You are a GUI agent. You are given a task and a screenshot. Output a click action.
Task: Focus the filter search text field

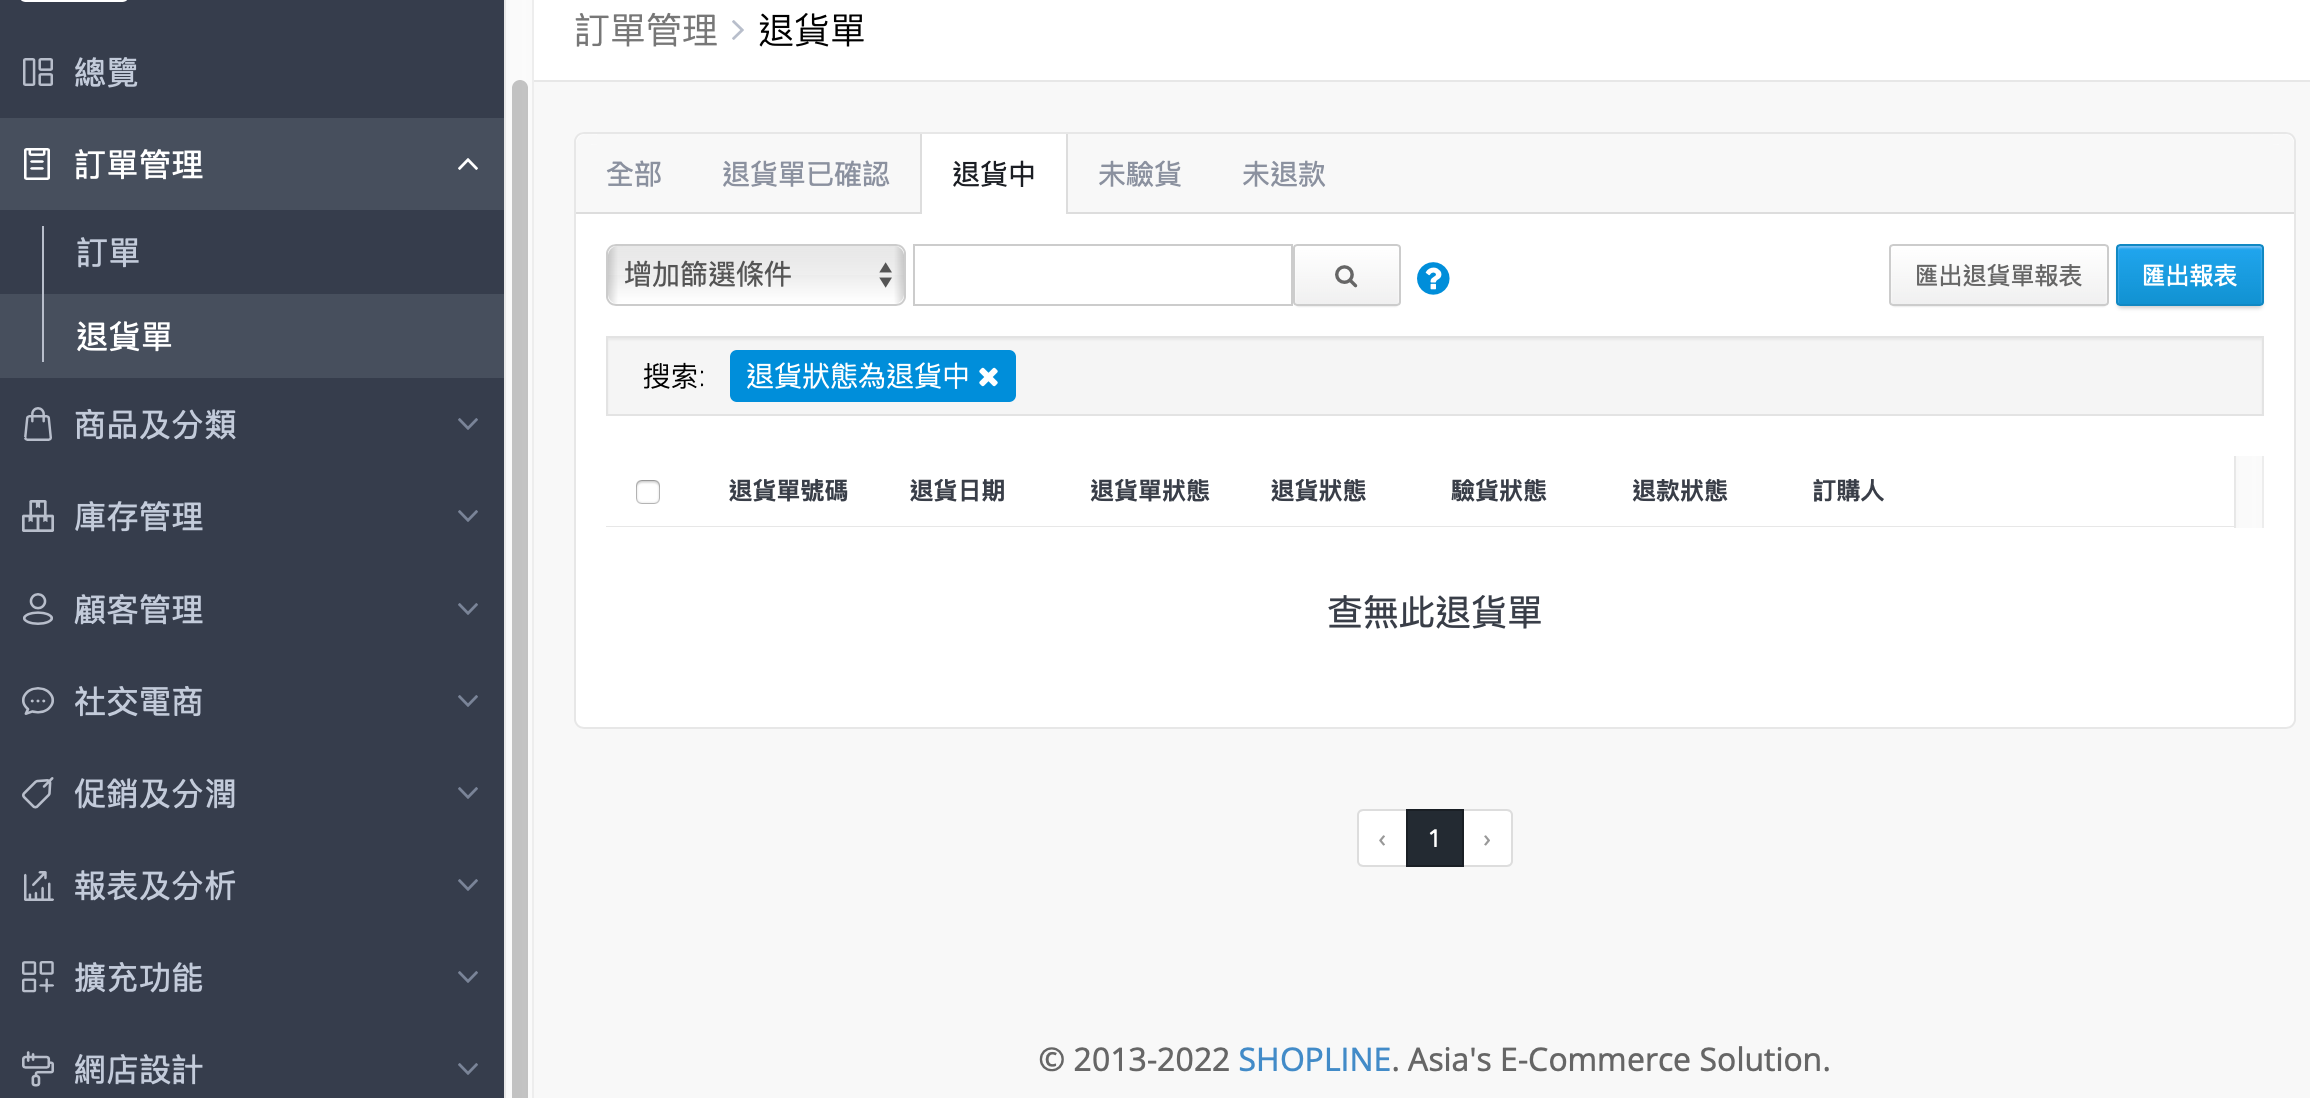(x=1102, y=275)
